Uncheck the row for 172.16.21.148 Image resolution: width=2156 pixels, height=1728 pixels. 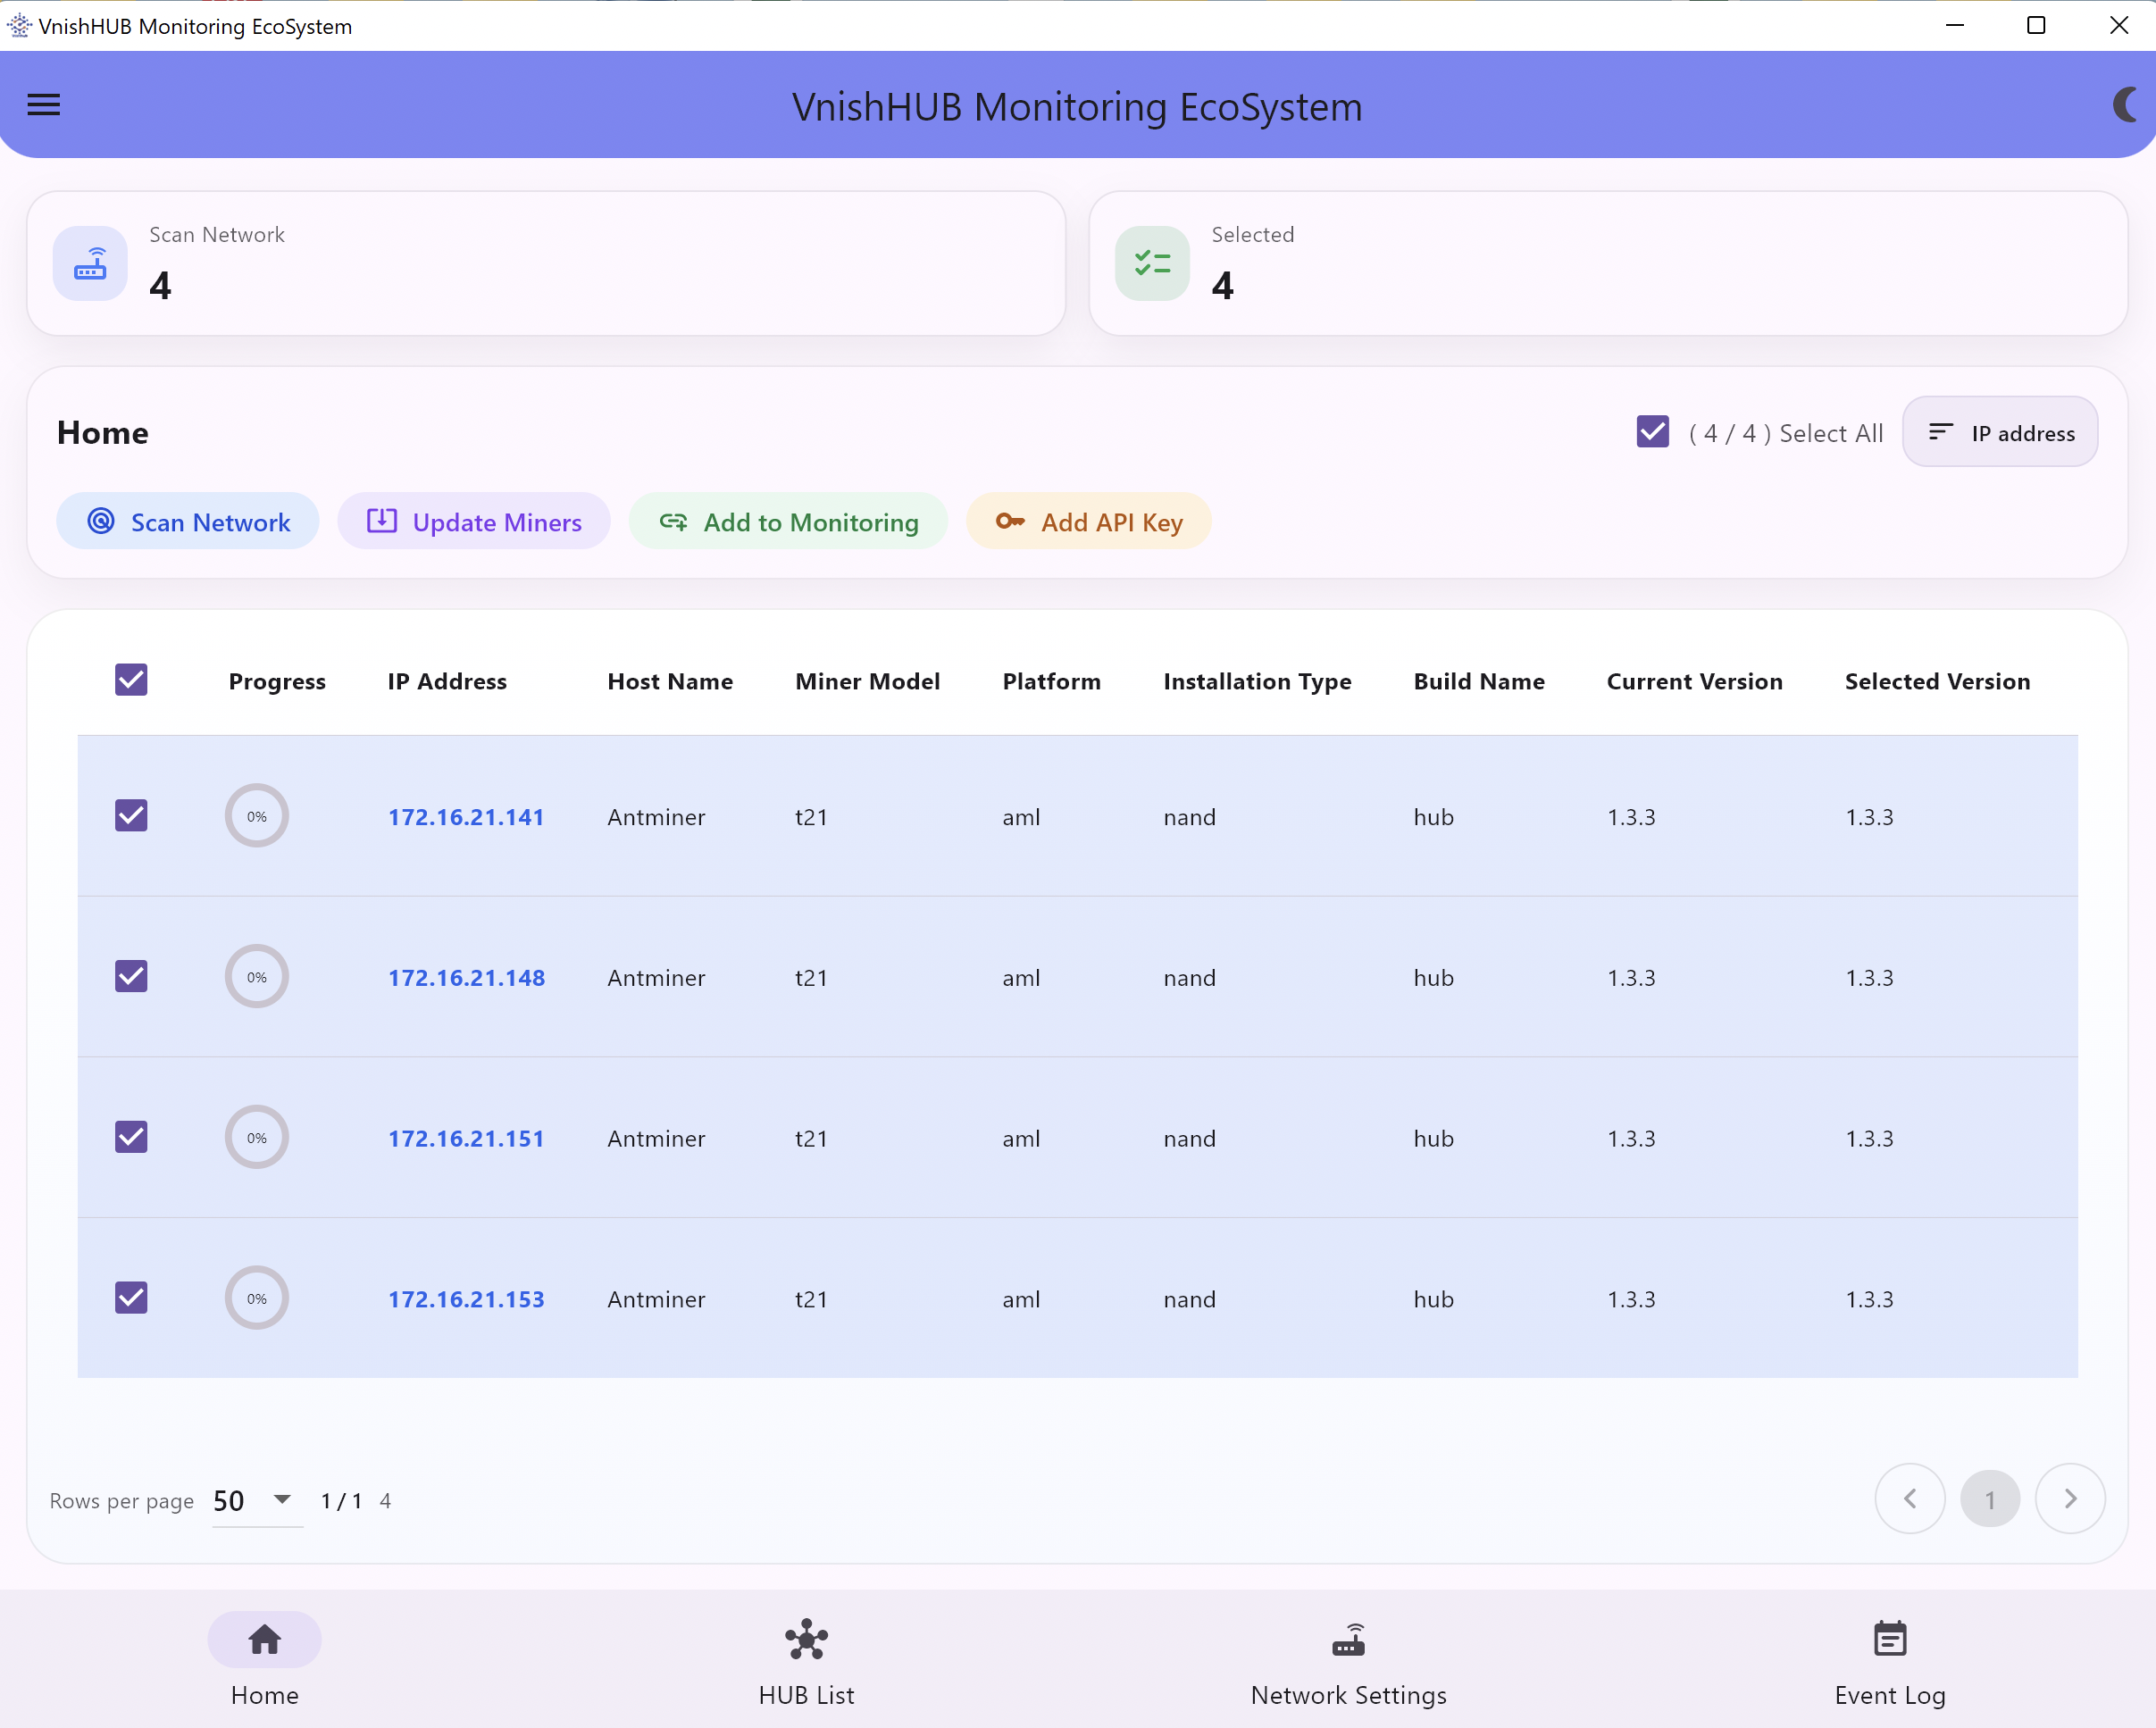131,976
